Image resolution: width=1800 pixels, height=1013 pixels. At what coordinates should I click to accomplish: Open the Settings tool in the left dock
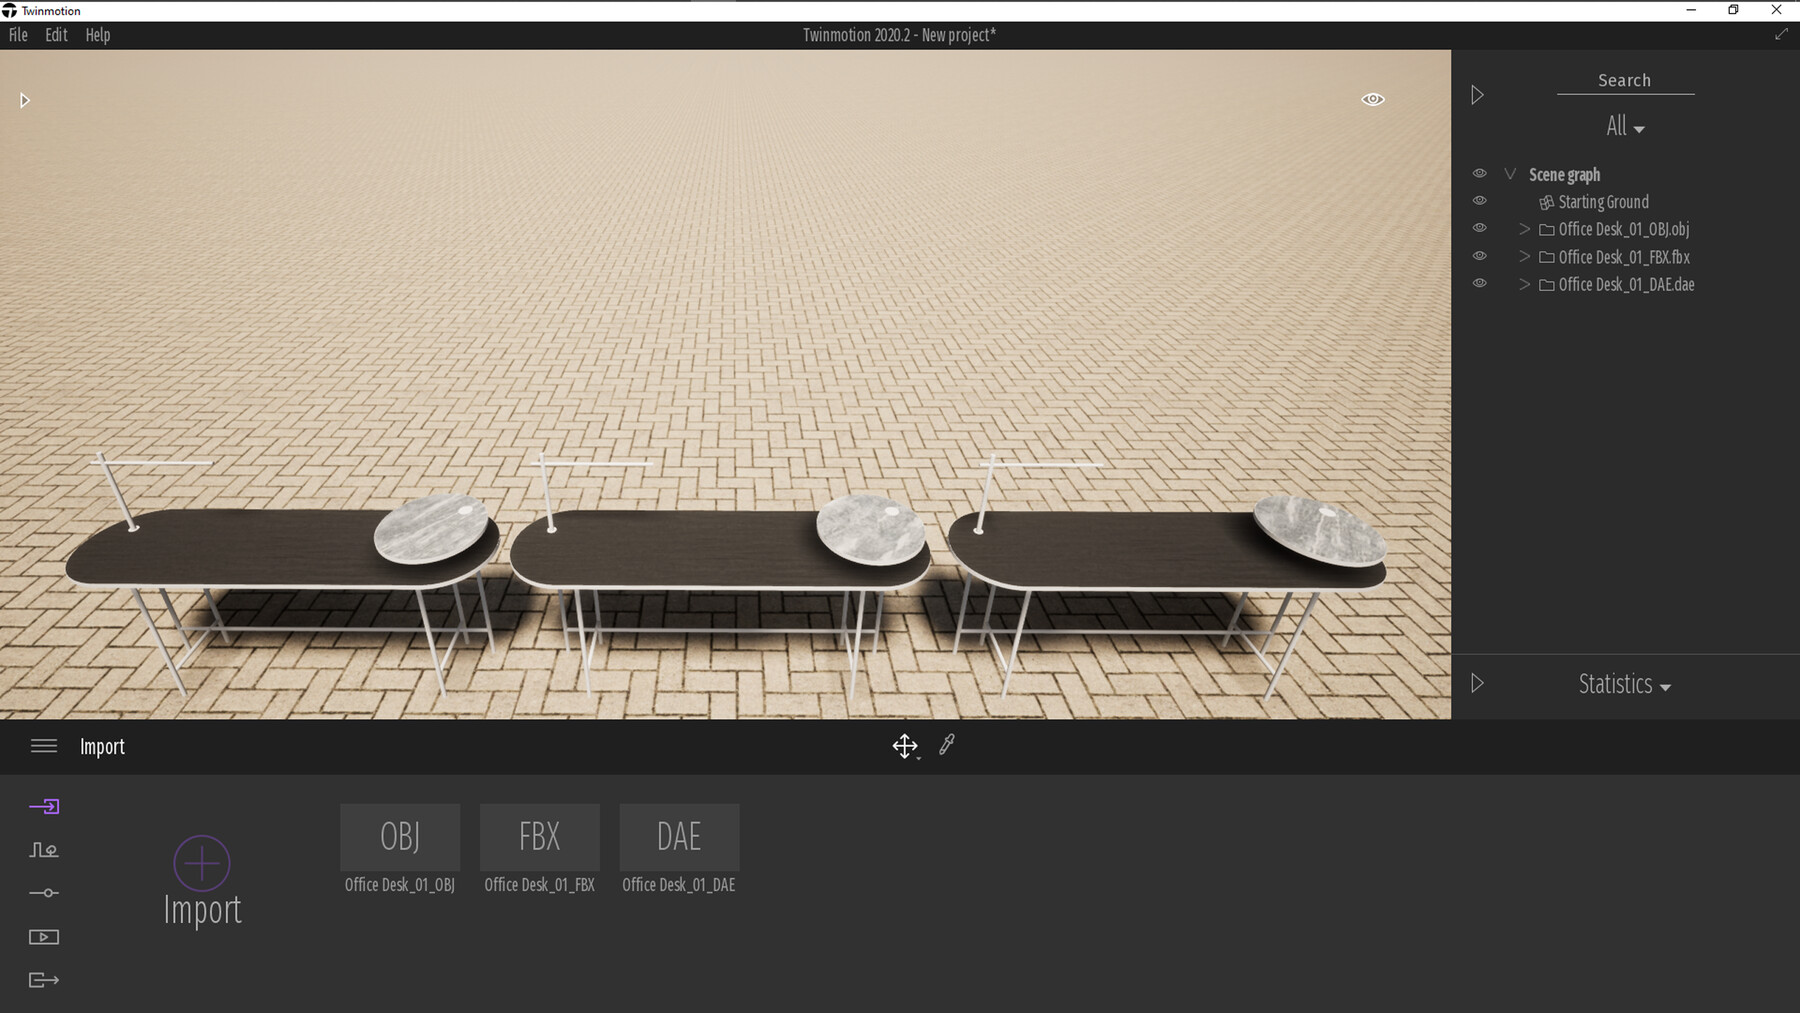click(x=44, y=893)
